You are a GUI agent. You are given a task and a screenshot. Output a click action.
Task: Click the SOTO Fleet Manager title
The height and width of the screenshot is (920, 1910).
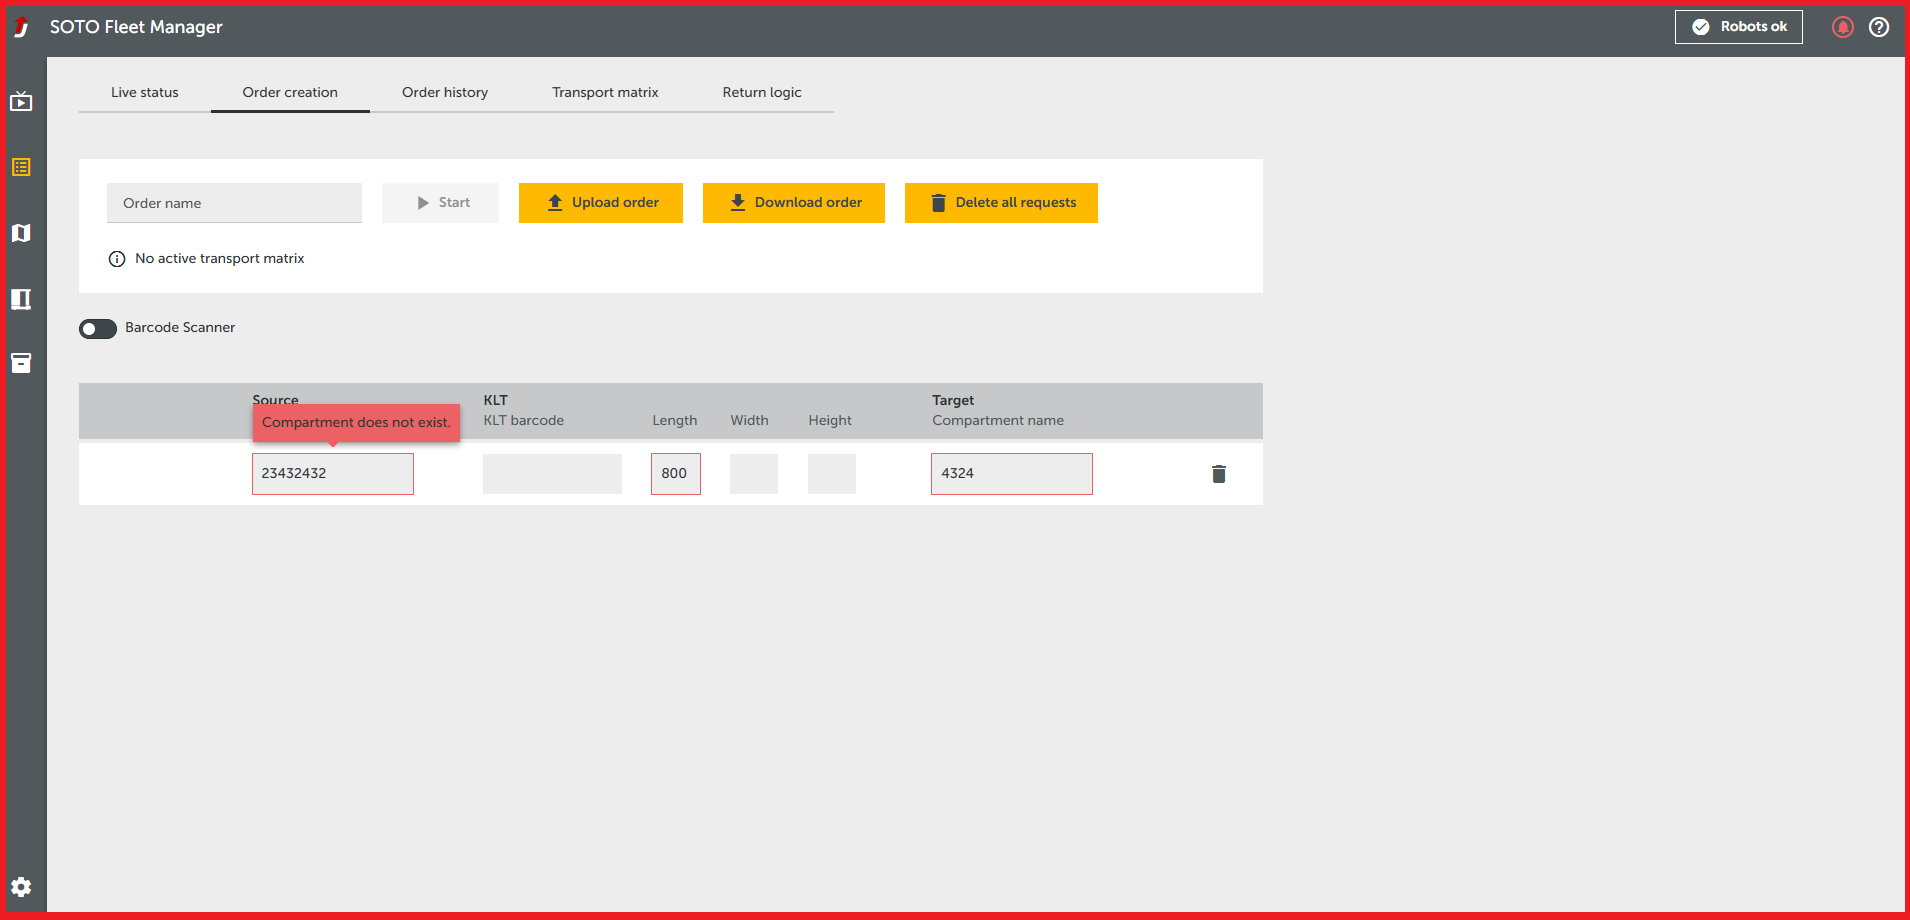coord(136,27)
